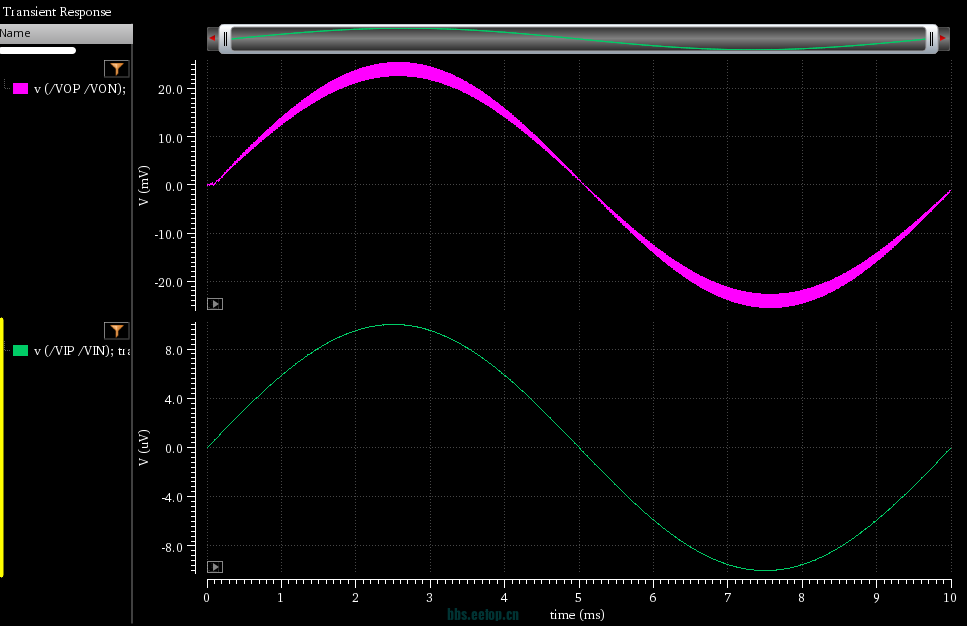Click the magenta output waveform peak near 2.5 ms

398,69
